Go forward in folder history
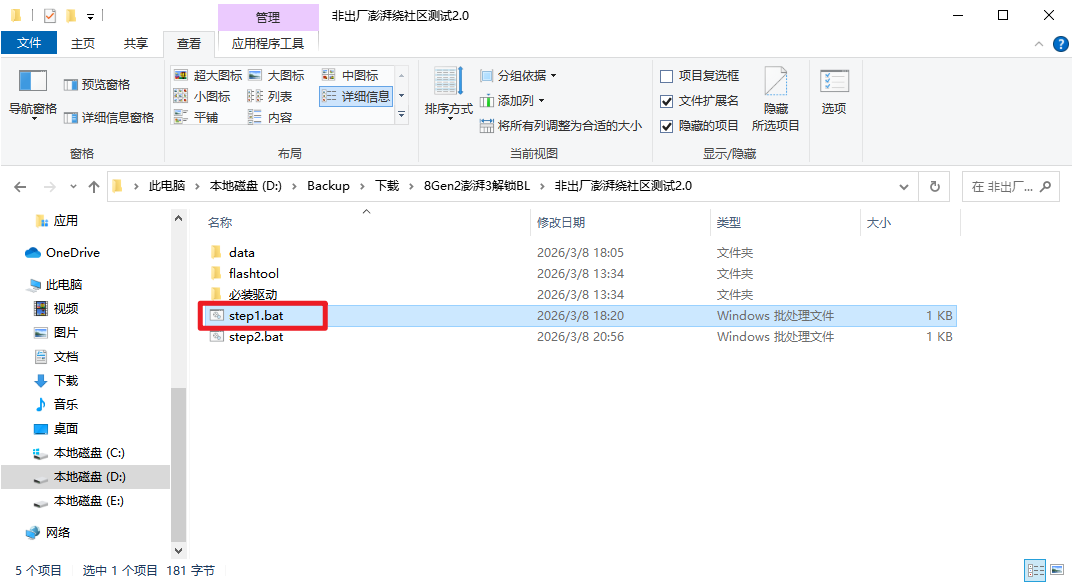The width and height of the screenshot is (1073, 583). [49, 187]
